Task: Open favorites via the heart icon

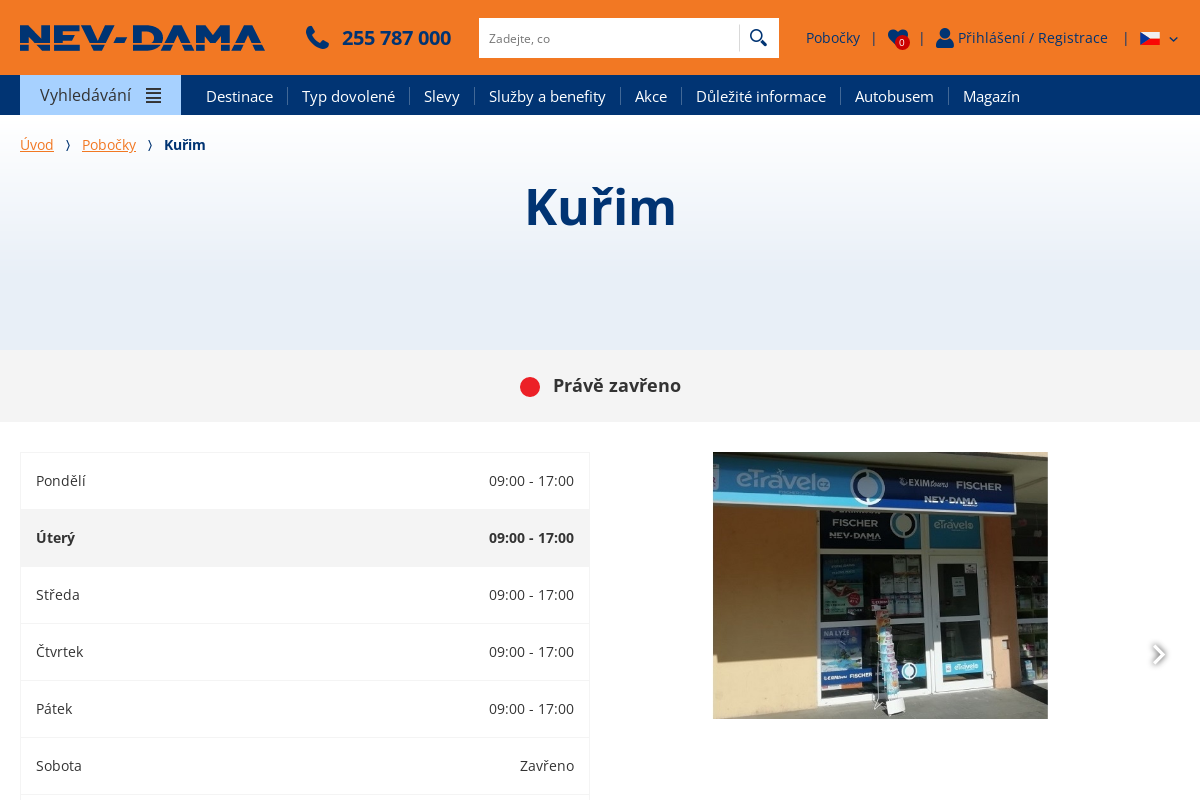Action: tap(897, 38)
